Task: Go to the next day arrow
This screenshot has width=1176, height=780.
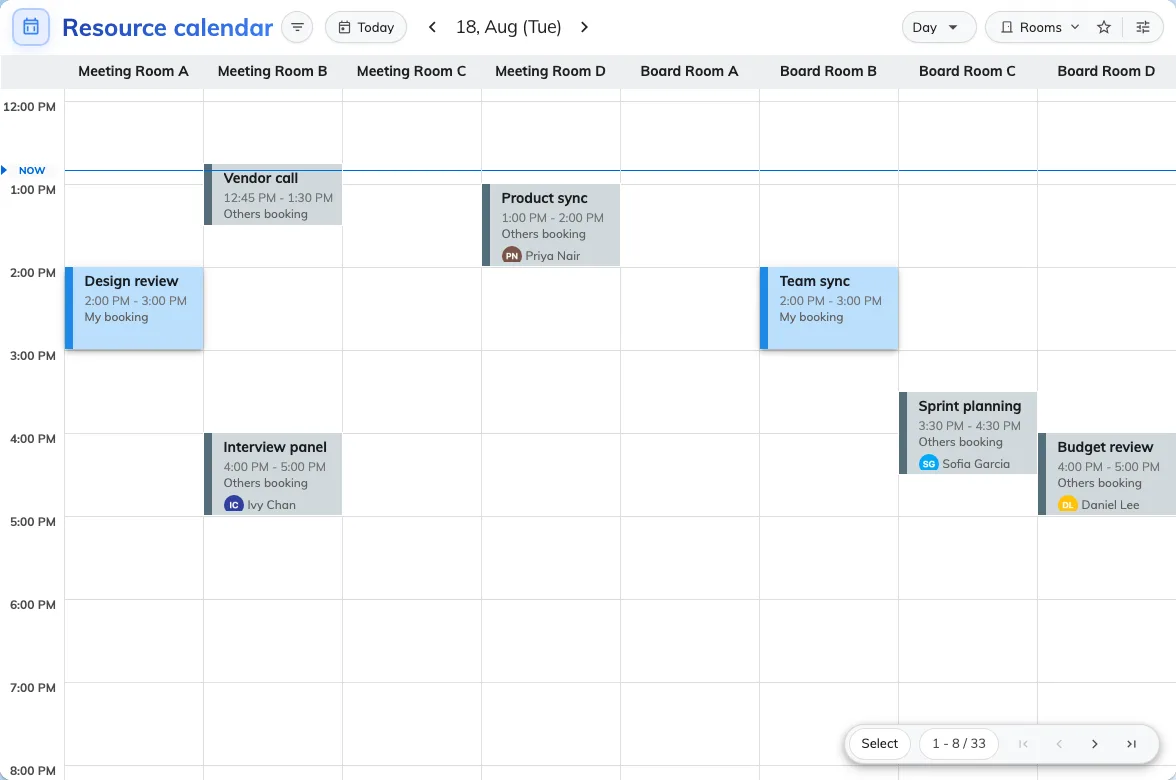Action: tap(584, 27)
